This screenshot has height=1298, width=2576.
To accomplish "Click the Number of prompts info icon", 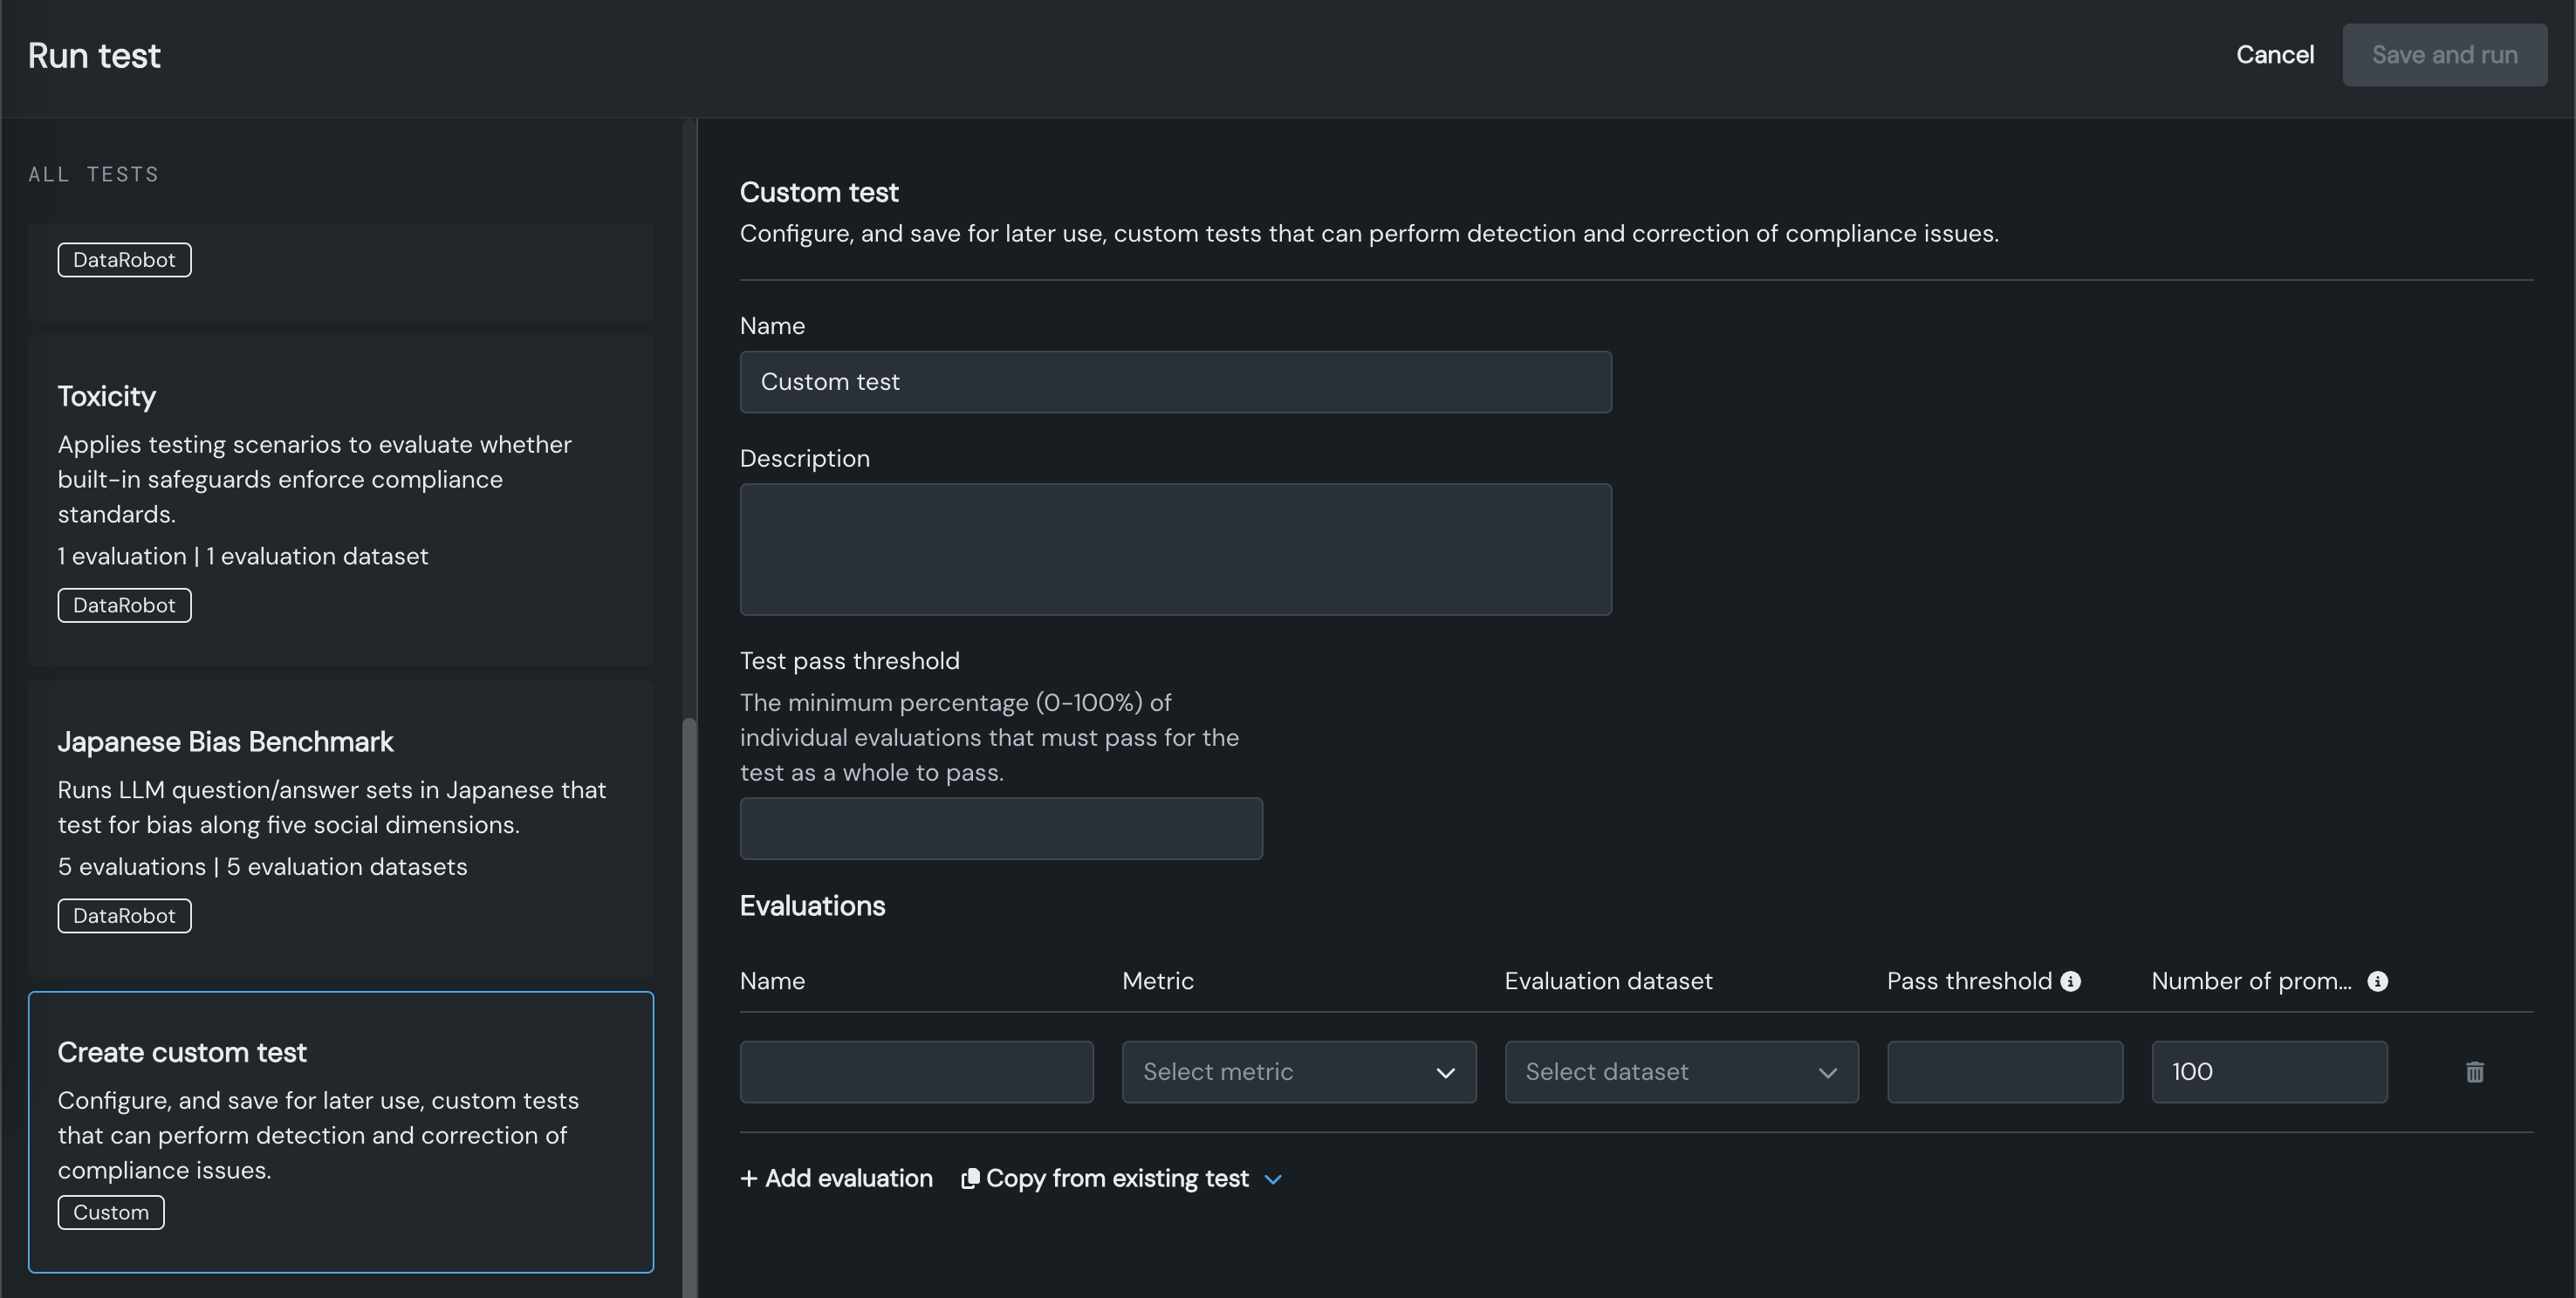I will click(2377, 981).
